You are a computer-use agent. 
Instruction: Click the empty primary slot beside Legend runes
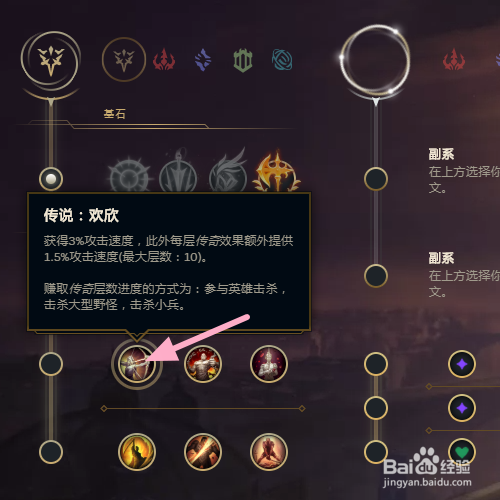[x=51, y=364]
